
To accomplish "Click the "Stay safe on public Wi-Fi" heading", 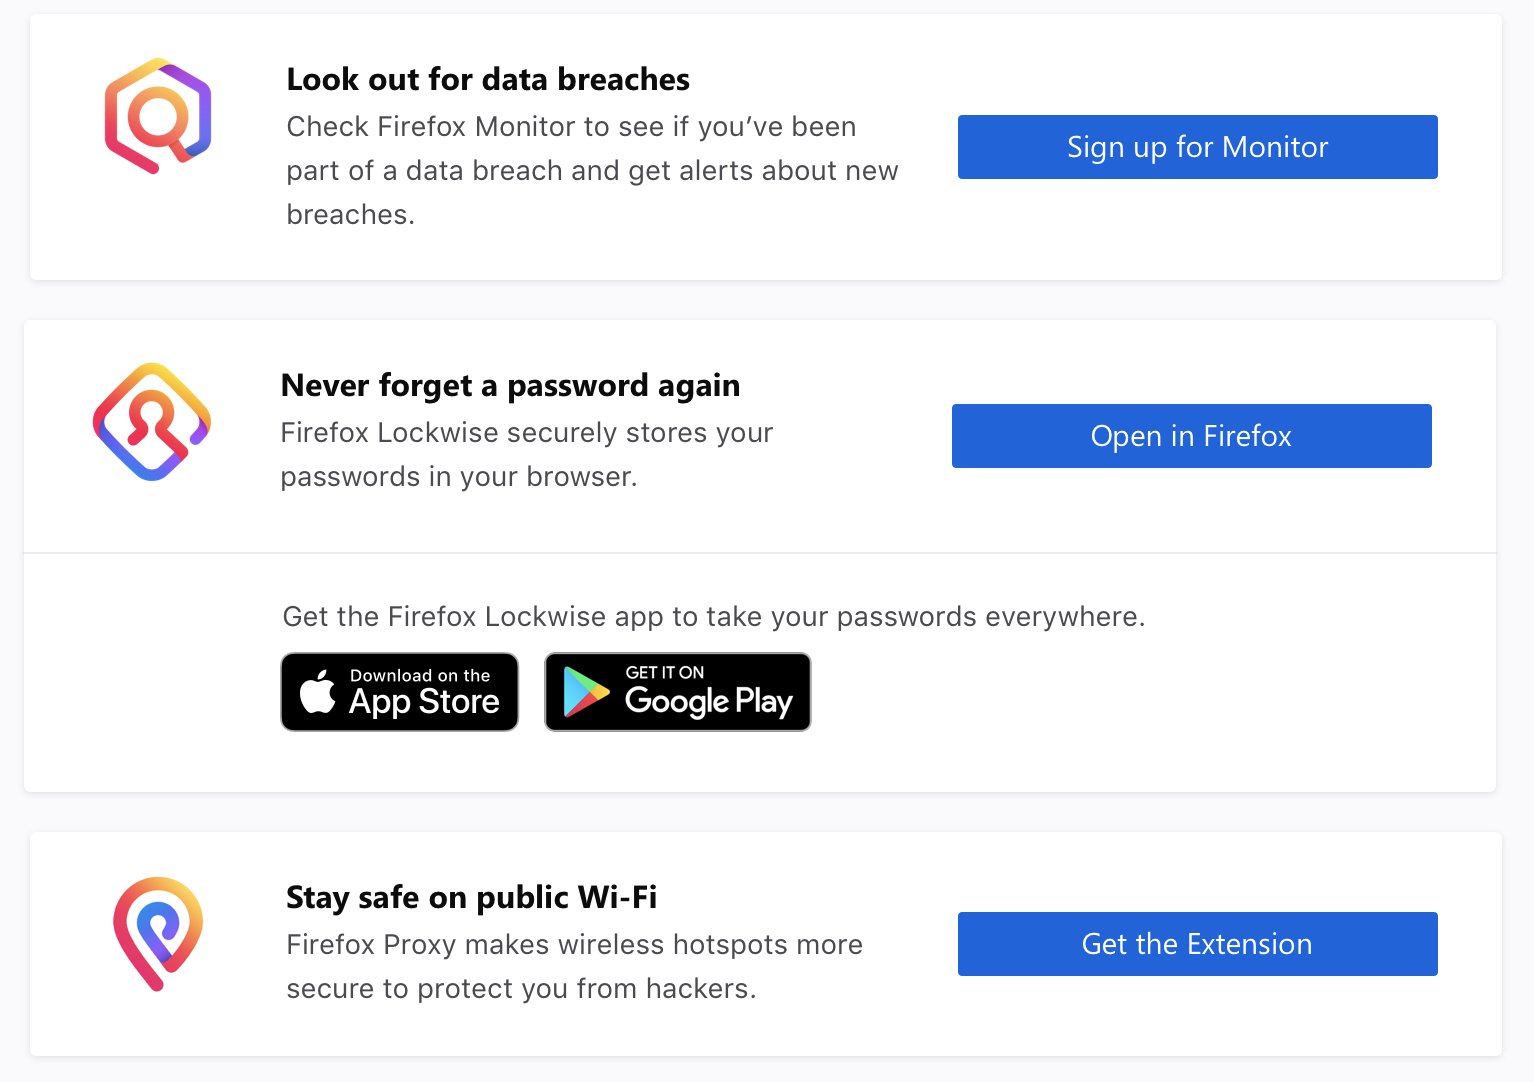I will (x=471, y=897).
